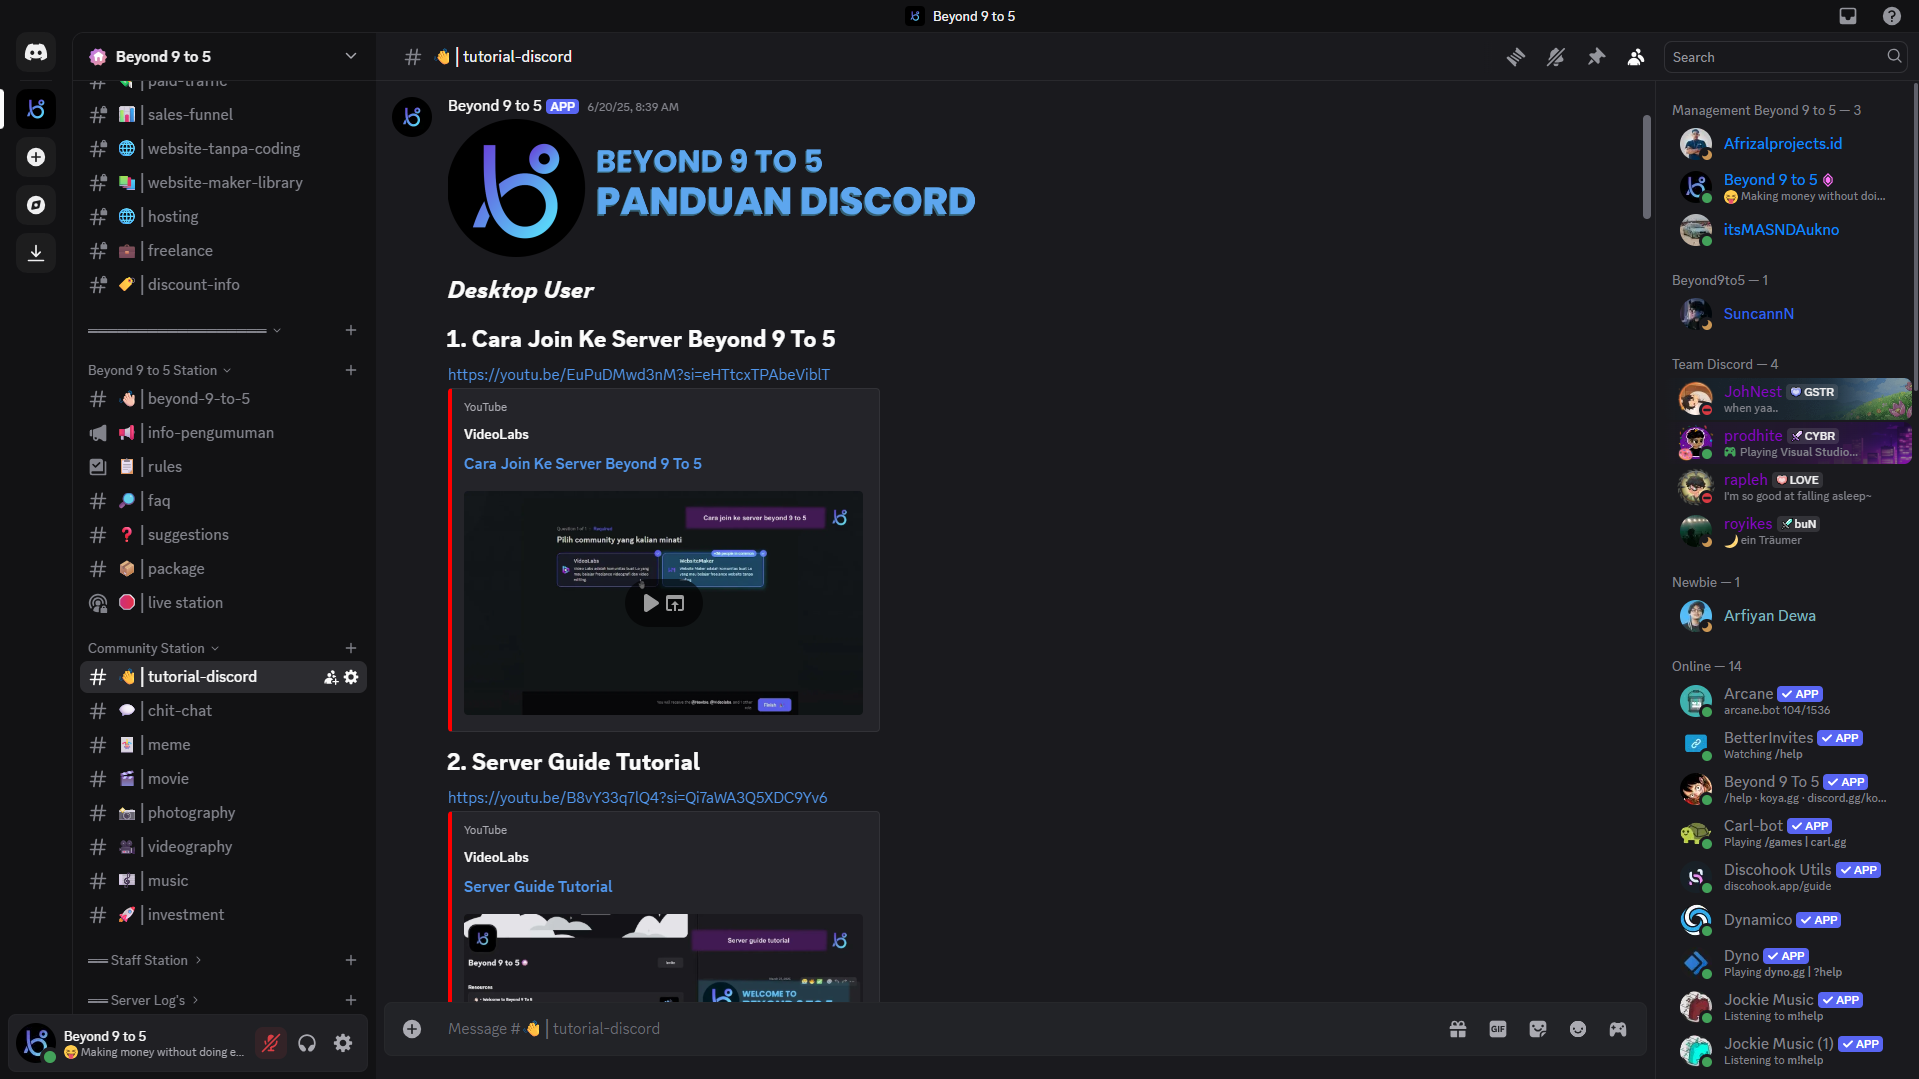Switch to the rules channel
The width and height of the screenshot is (1919, 1079).
(223, 467)
